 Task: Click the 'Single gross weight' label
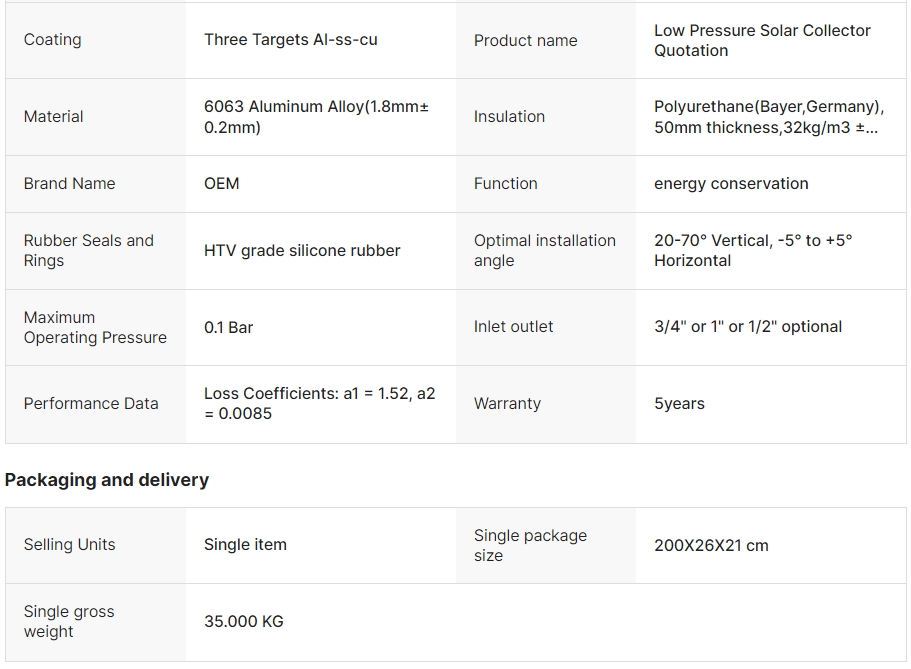(69, 622)
